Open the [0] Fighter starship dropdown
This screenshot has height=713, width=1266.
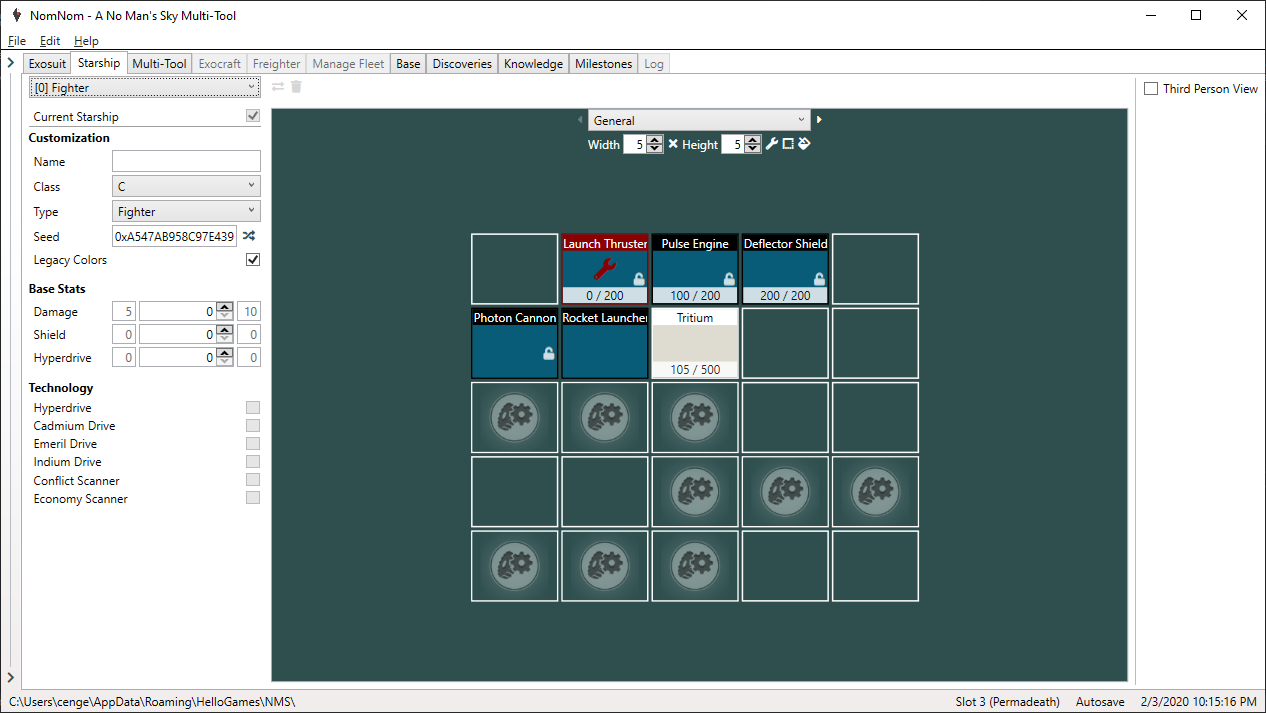[144, 88]
